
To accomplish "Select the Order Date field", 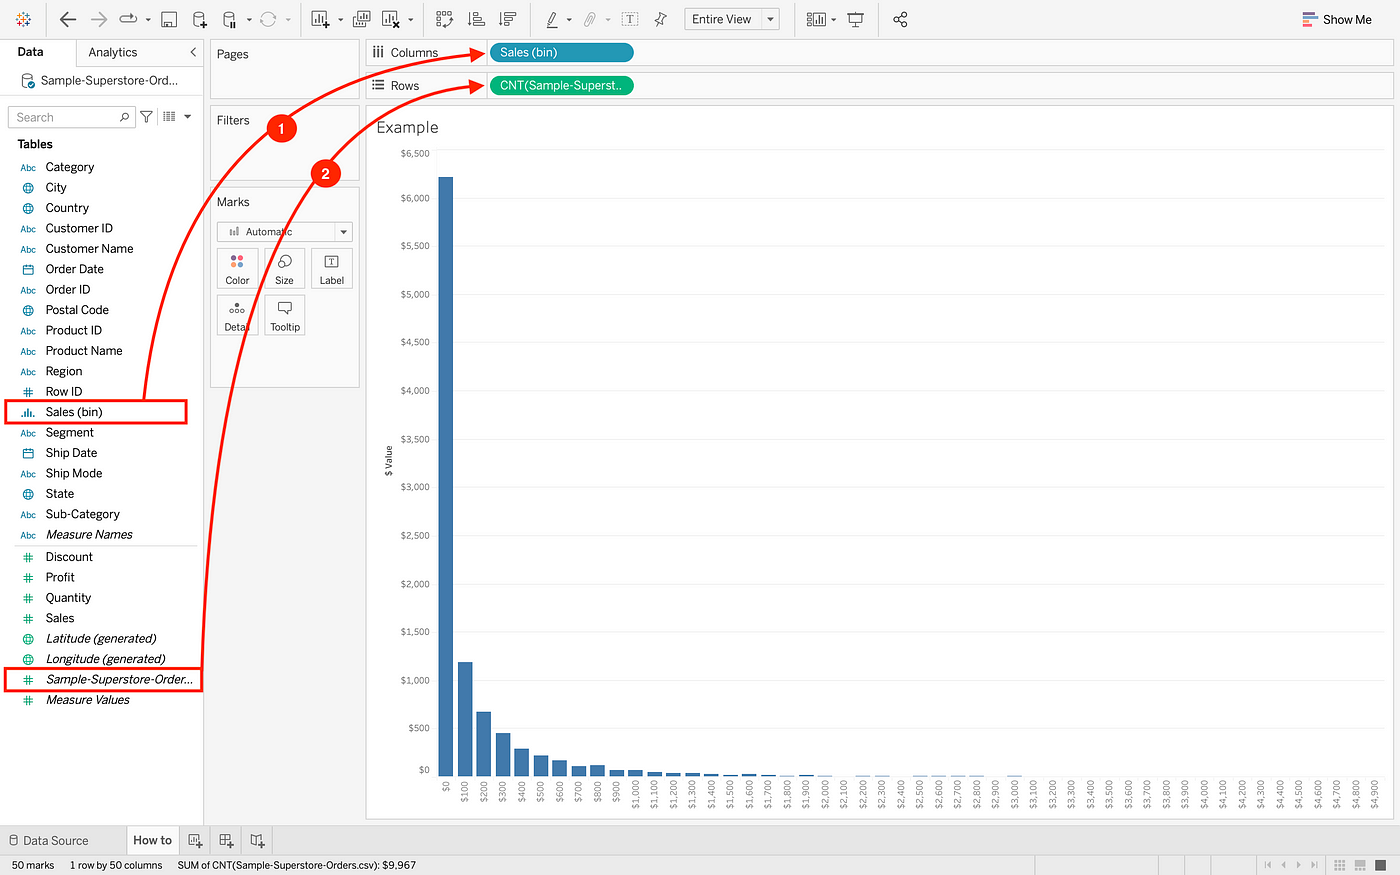I will (74, 269).
